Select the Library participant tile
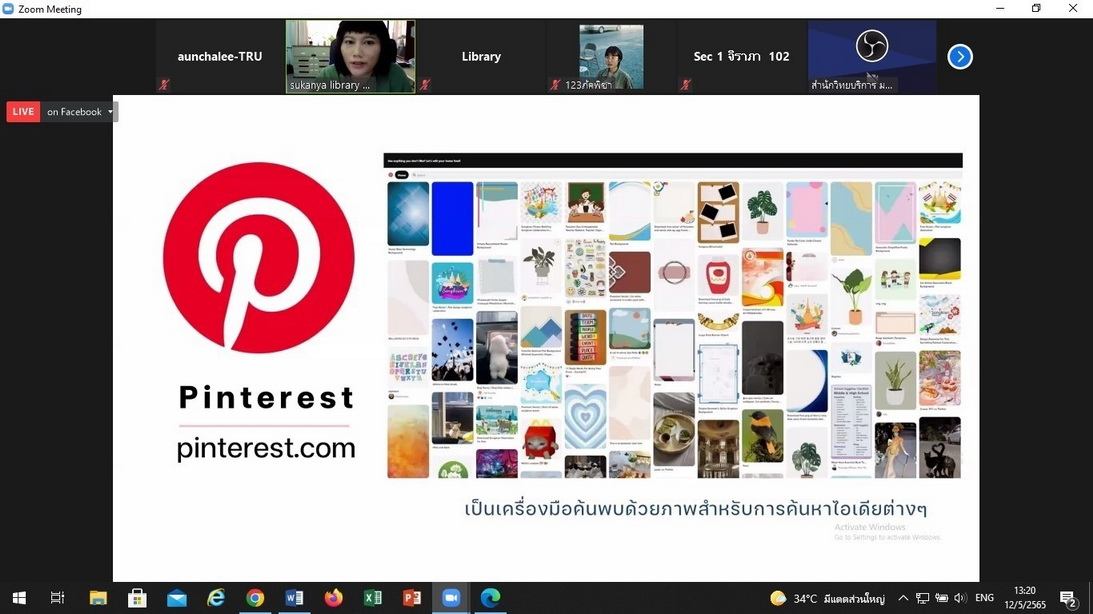The height and width of the screenshot is (614, 1093). point(481,56)
